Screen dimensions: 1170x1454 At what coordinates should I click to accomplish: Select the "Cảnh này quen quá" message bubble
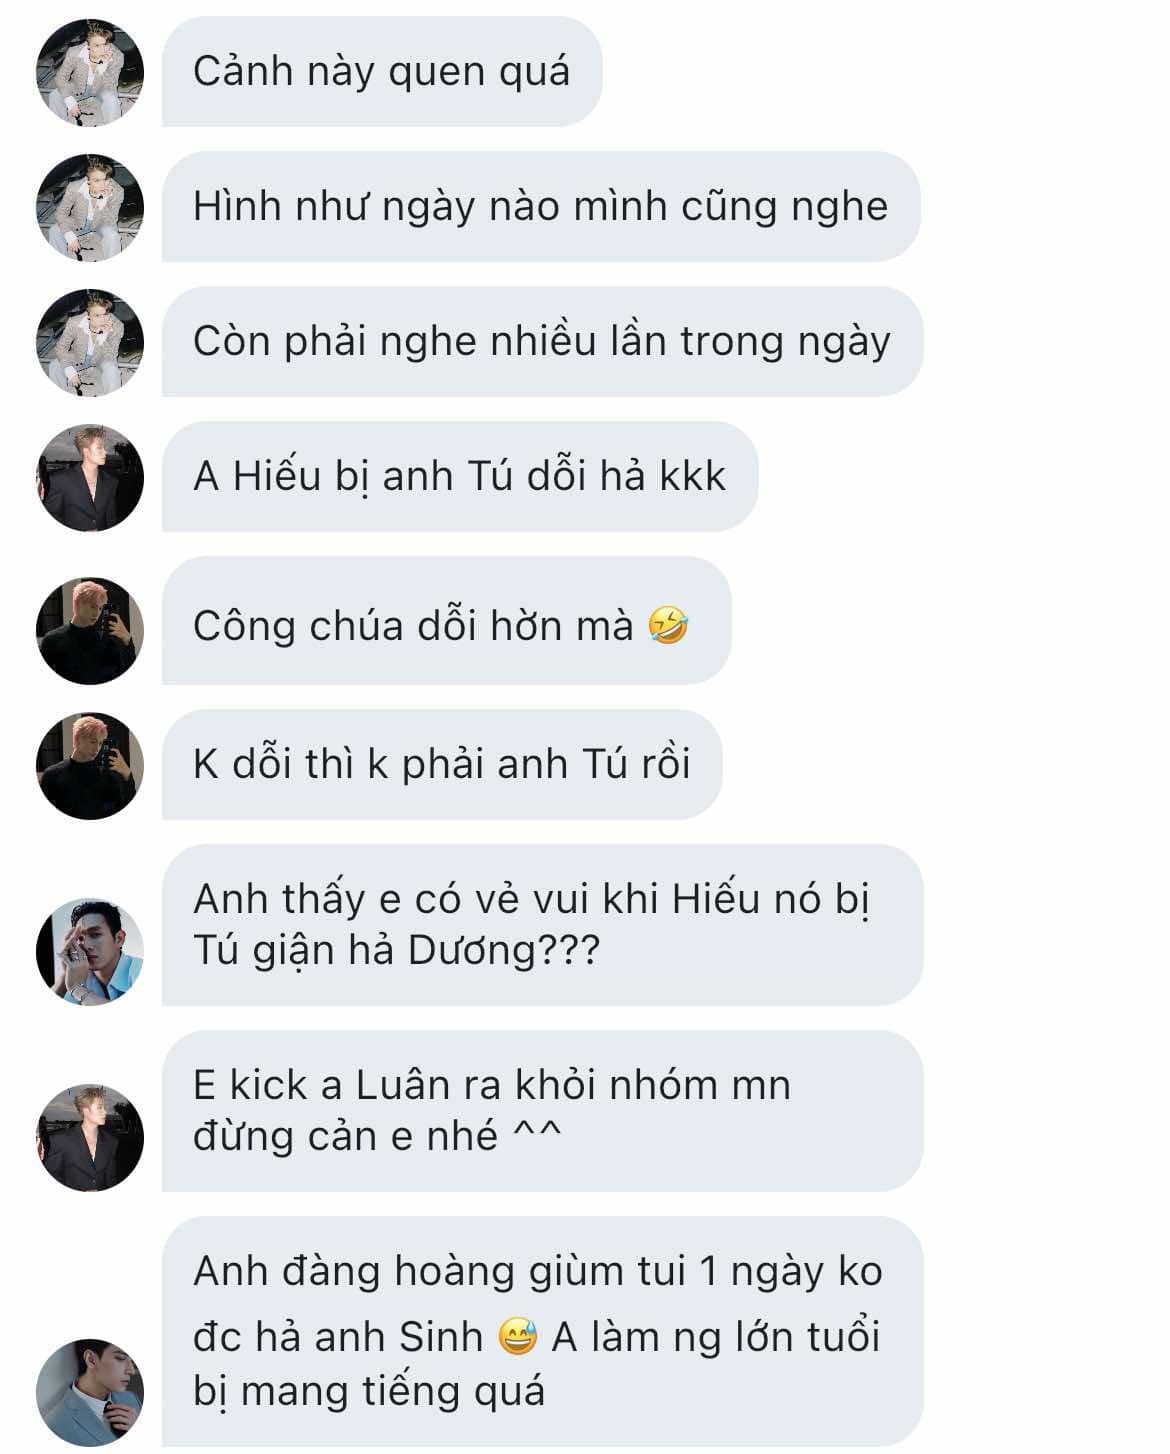382,72
